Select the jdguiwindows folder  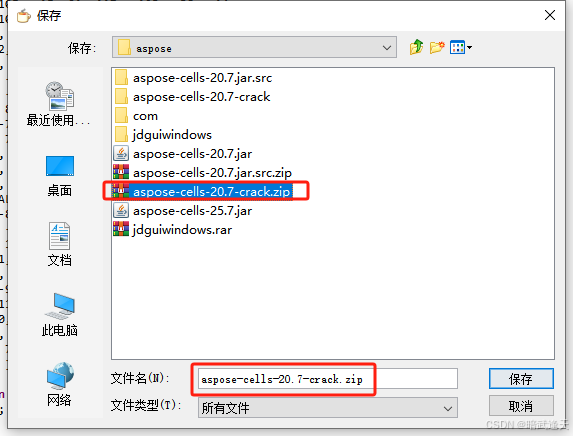coord(163,135)
